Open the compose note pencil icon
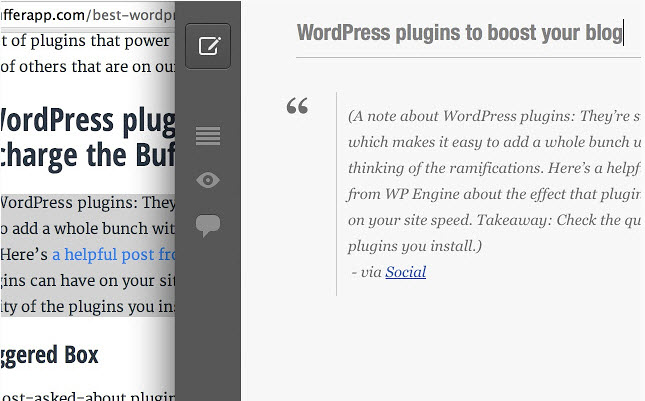The image size is (645, 401). click(208, 46)
